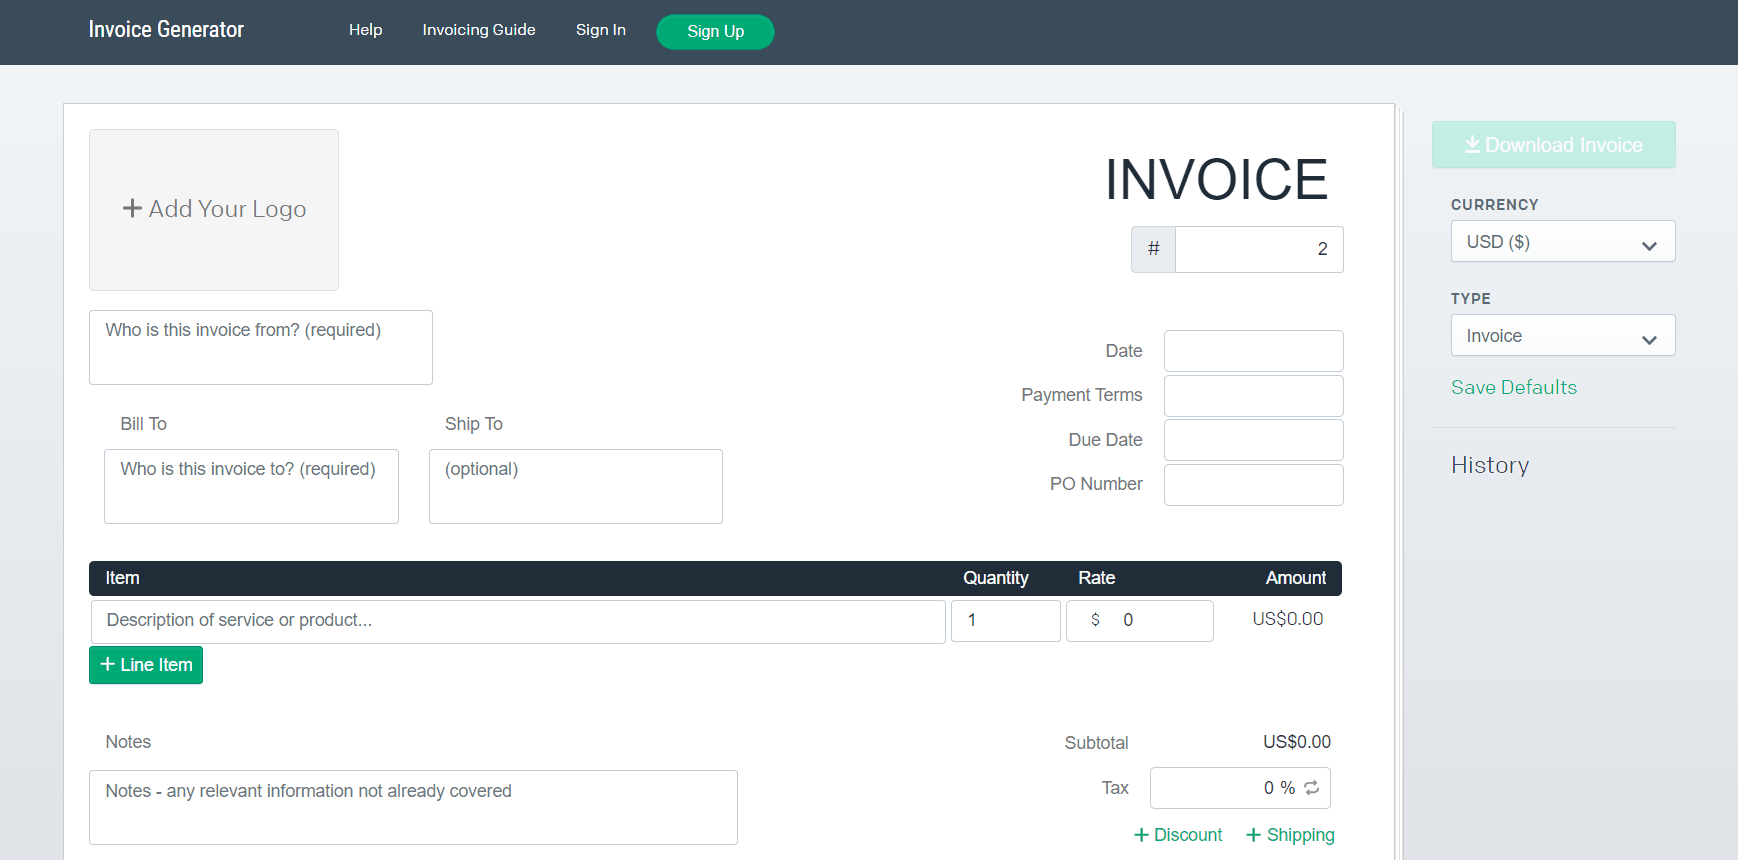Screen dimensions: 1738x860
Task: Click the Quantity input box
Action: (x=1005, y=621)
